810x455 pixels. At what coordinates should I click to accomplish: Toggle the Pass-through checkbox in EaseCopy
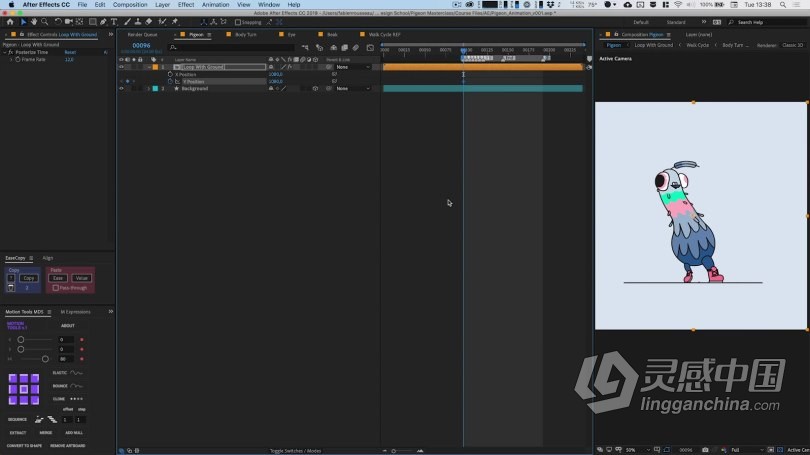55,288
